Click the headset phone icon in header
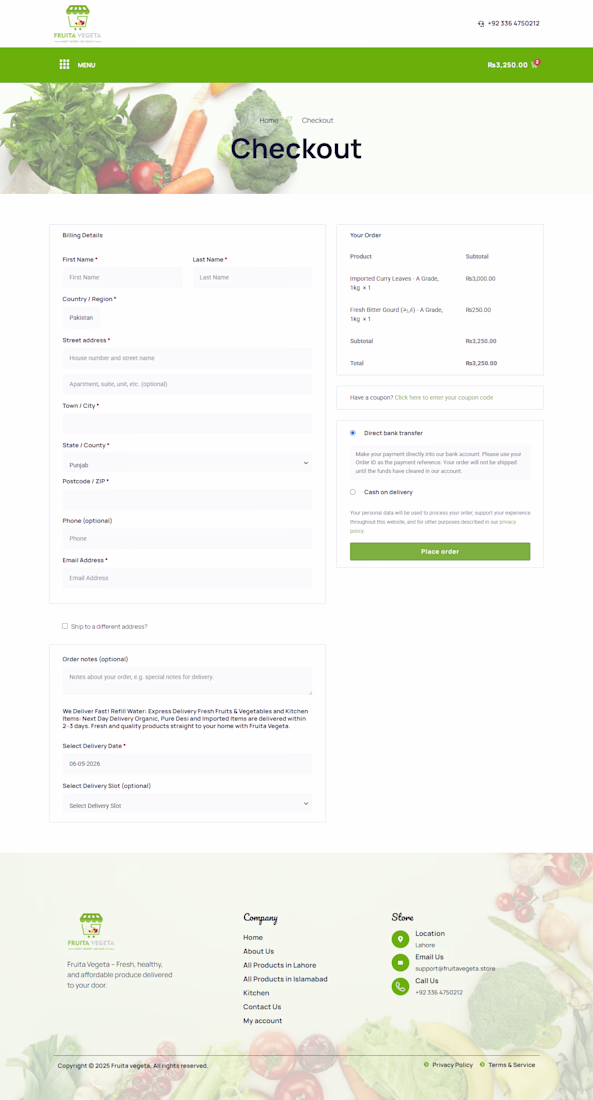This screenshot has height=1100, width=593. tap(481, 23)
